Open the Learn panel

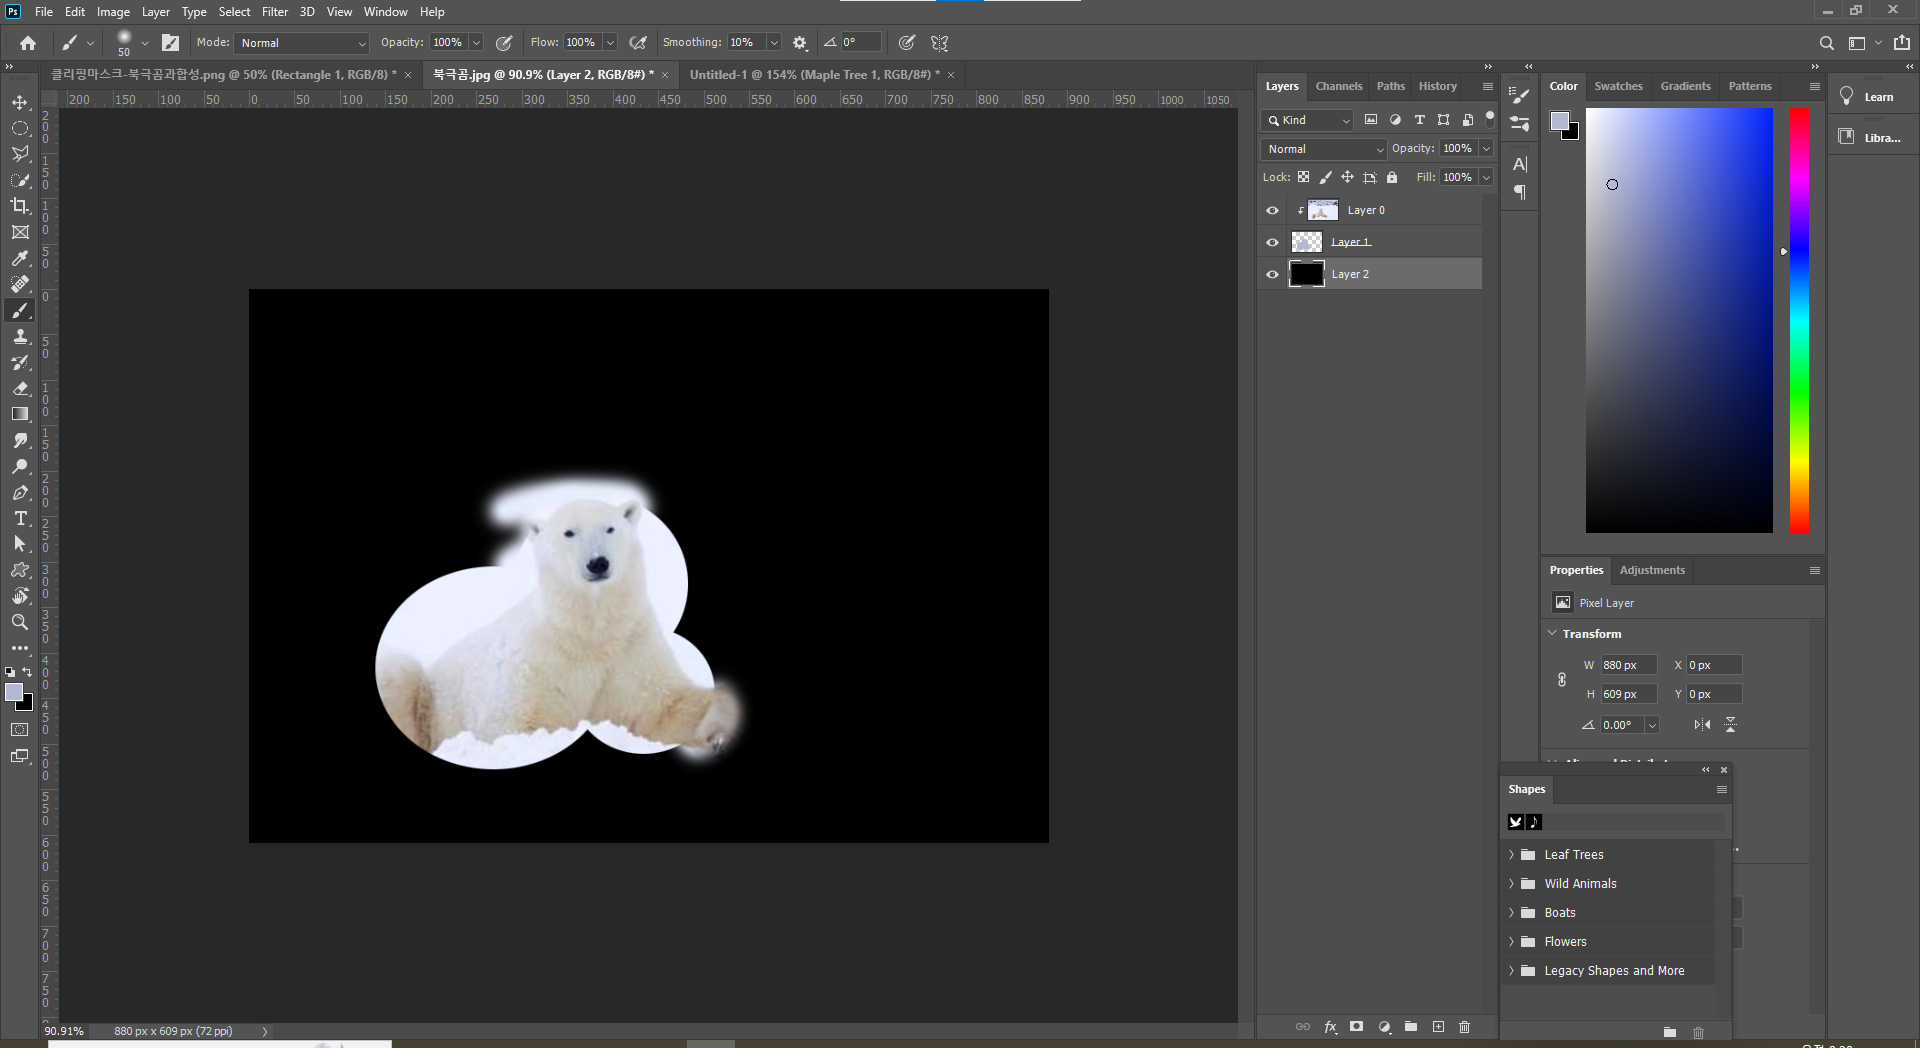1868,97
